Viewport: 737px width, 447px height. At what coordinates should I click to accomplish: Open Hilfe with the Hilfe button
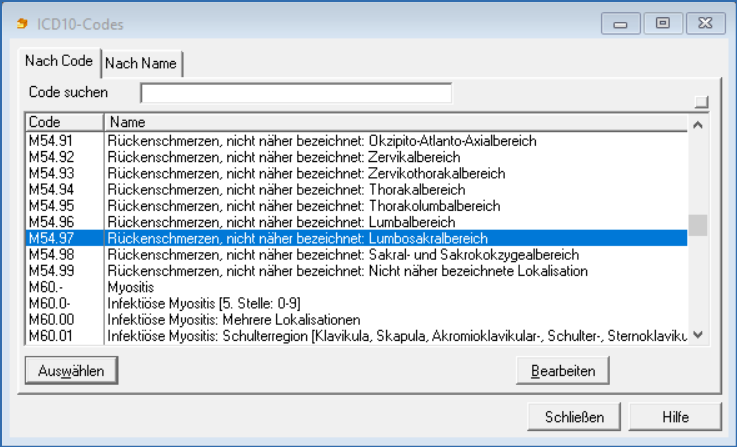click(x=675, y=417)
